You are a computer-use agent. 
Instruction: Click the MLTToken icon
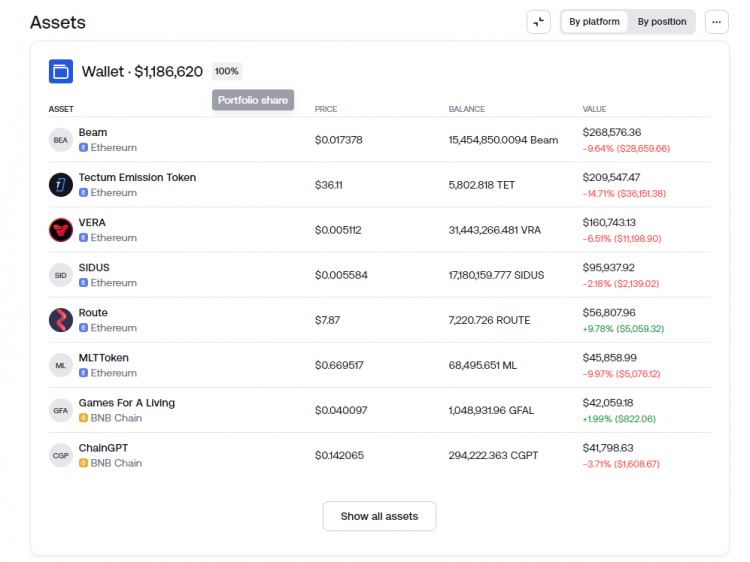[61, 365]
